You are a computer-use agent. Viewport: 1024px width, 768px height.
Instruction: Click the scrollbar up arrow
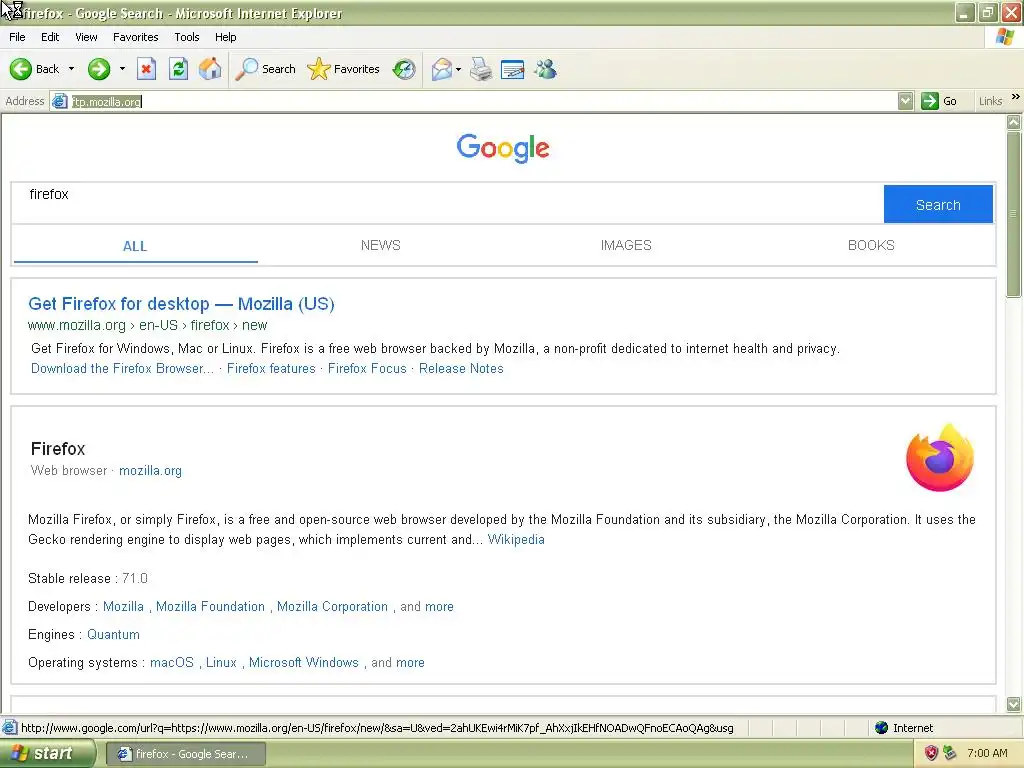click(1014, 122)
